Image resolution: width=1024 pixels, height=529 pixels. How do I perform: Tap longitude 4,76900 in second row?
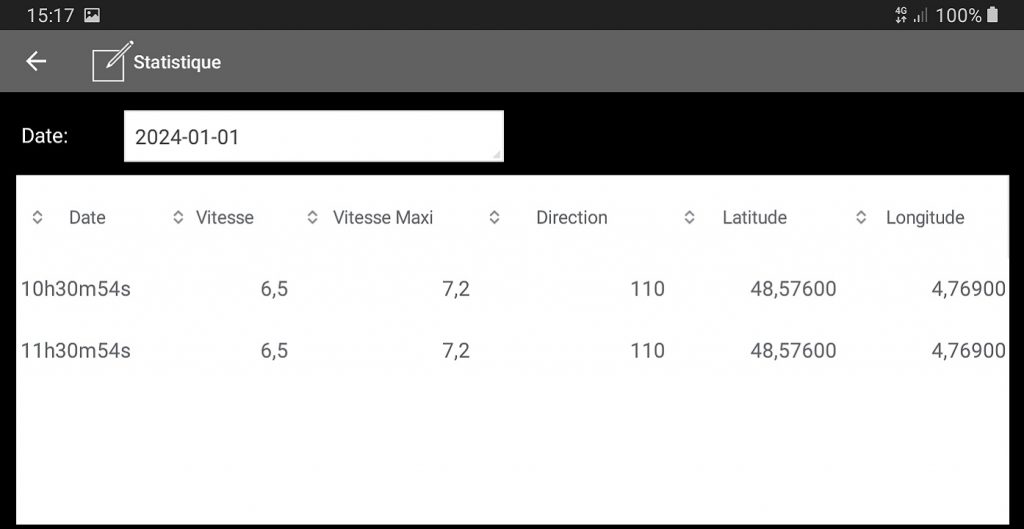968,351
